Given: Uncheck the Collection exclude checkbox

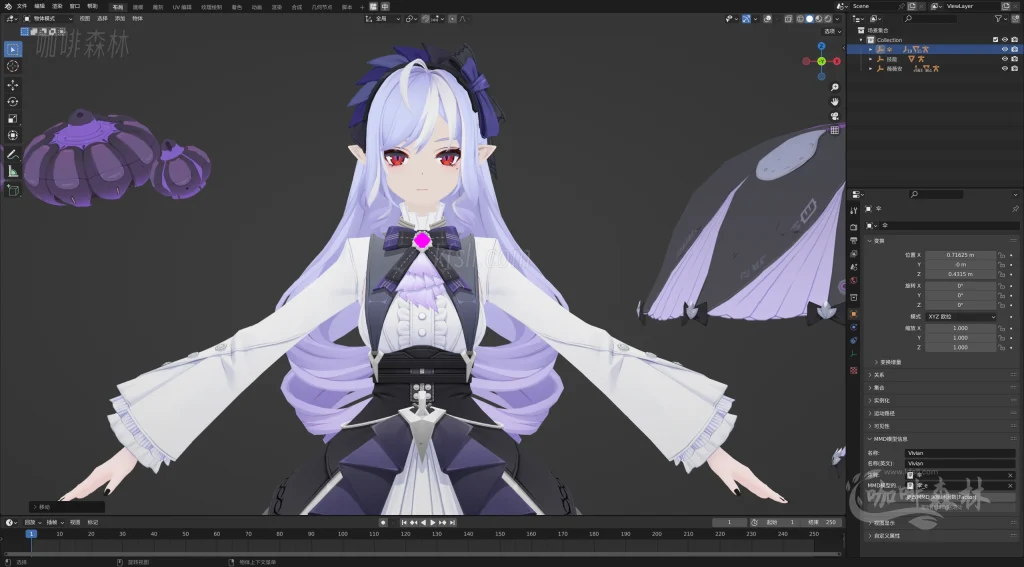Looking at the screenshot, I should click(995, 40).
